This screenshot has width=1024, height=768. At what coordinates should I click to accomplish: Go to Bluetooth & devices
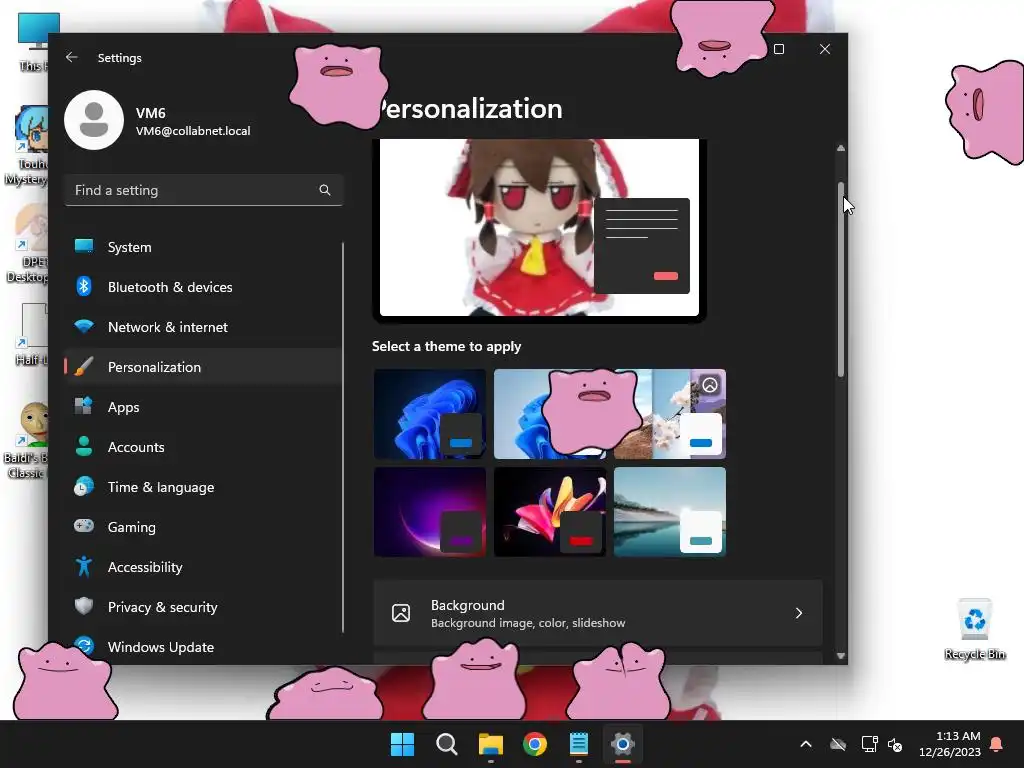click(x=202, y=287)
